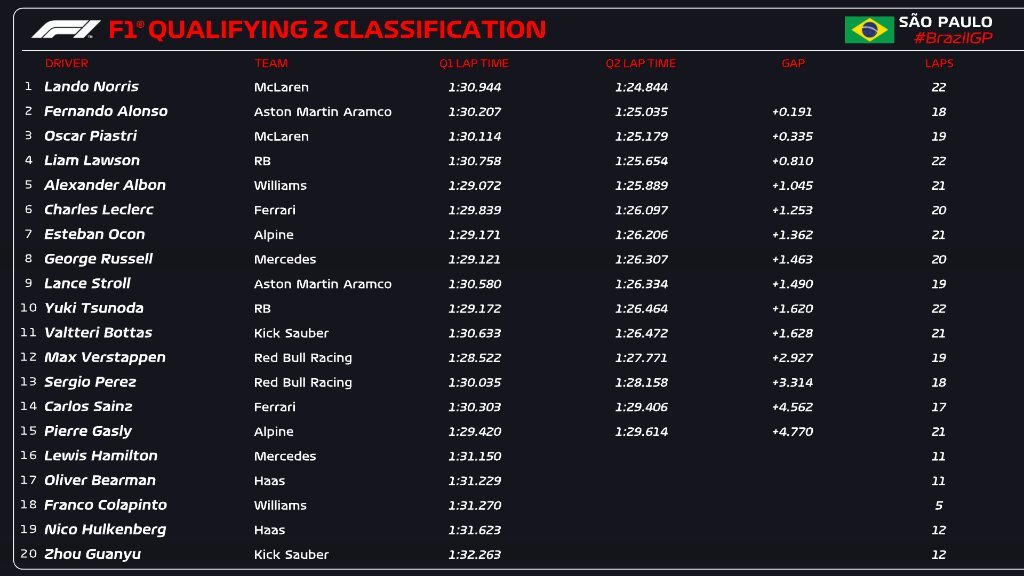Image resolution: width=1024 pixels, height=576 pixels.
Task: Click the F1 logo icon
Action: (66, 29)
